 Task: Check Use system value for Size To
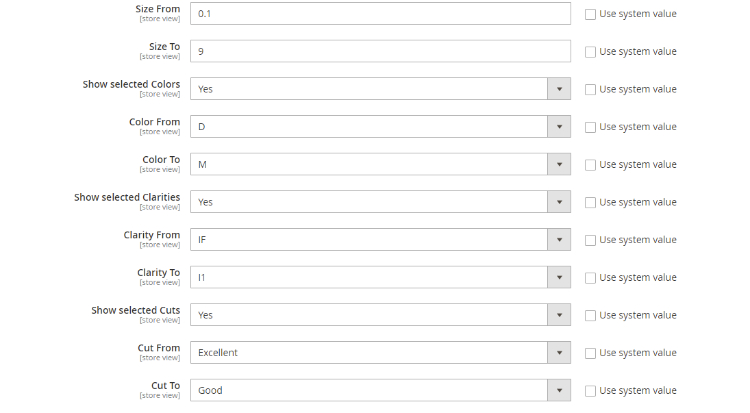pos(590,52)
